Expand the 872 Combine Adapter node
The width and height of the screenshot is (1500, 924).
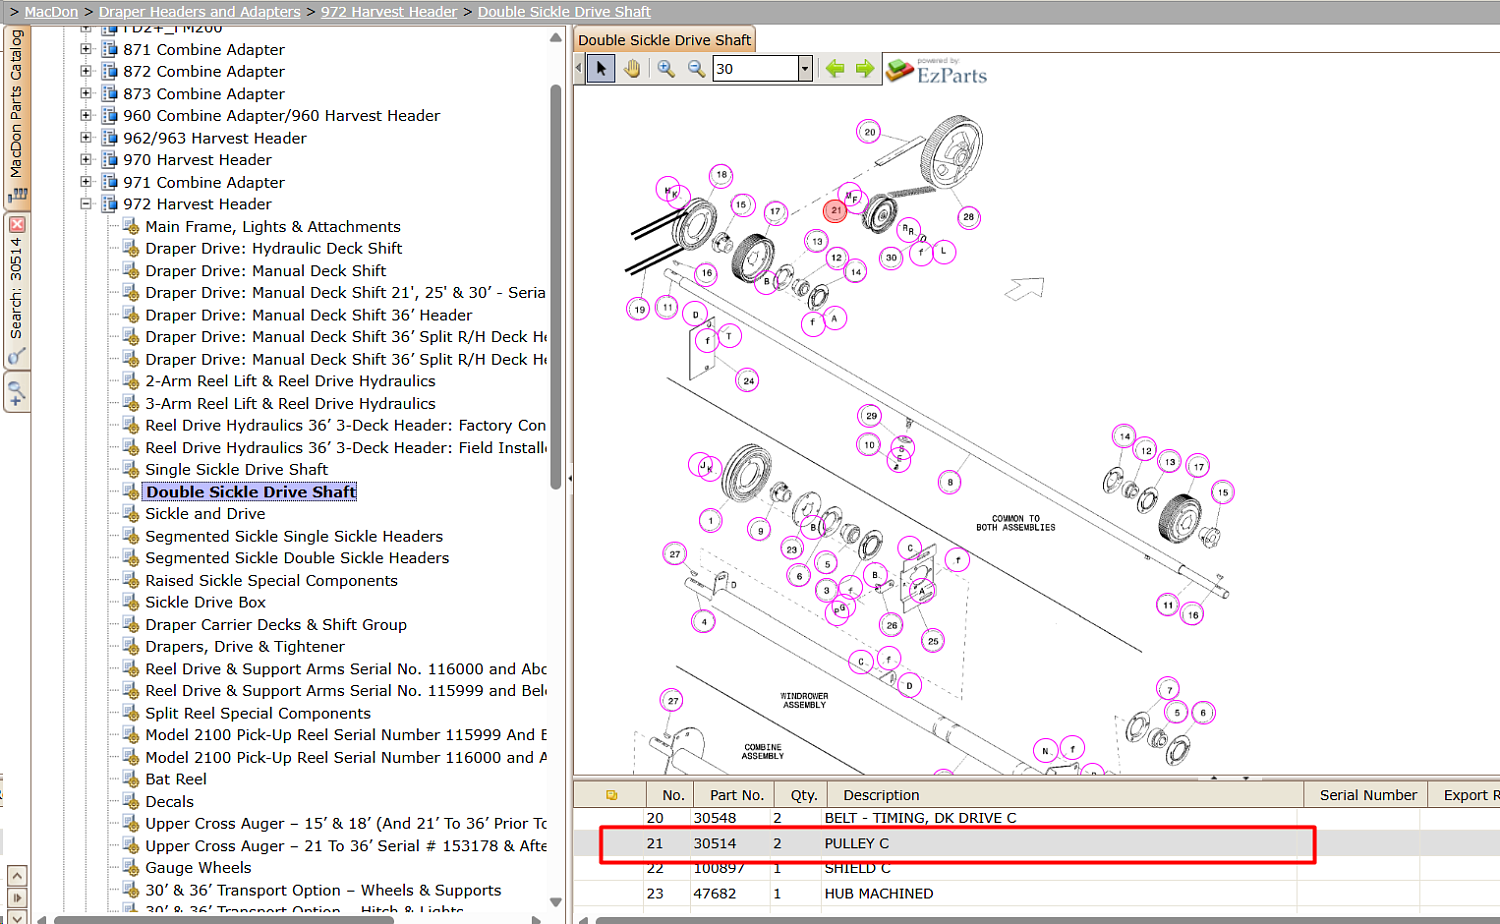point(86,71)
